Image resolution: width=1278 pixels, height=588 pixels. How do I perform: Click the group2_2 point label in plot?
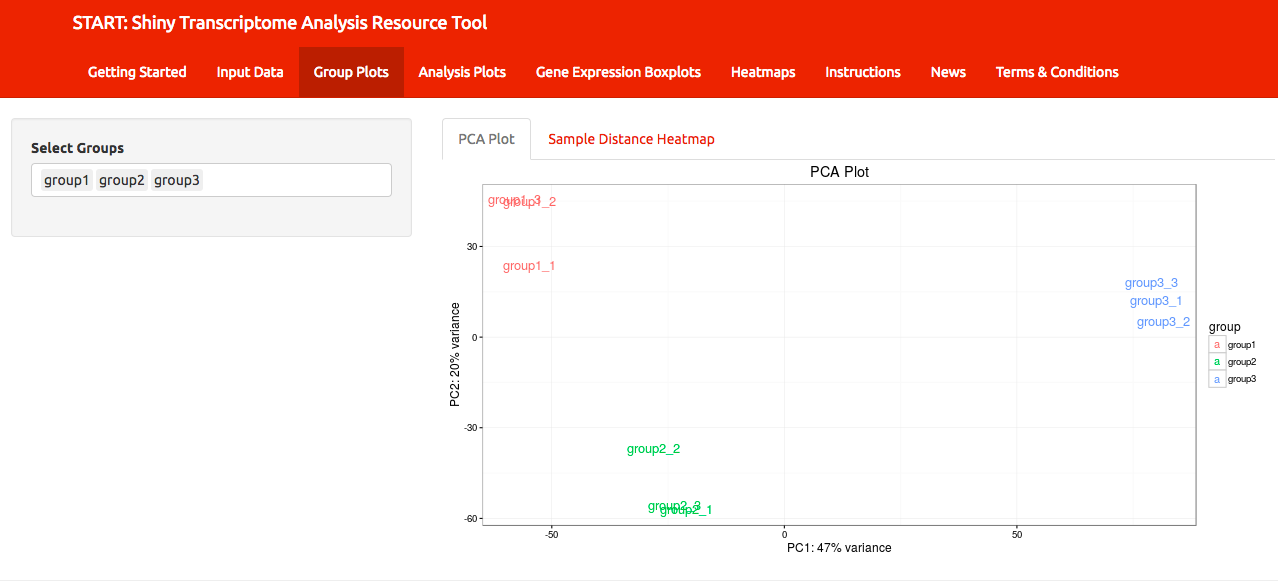654,449
